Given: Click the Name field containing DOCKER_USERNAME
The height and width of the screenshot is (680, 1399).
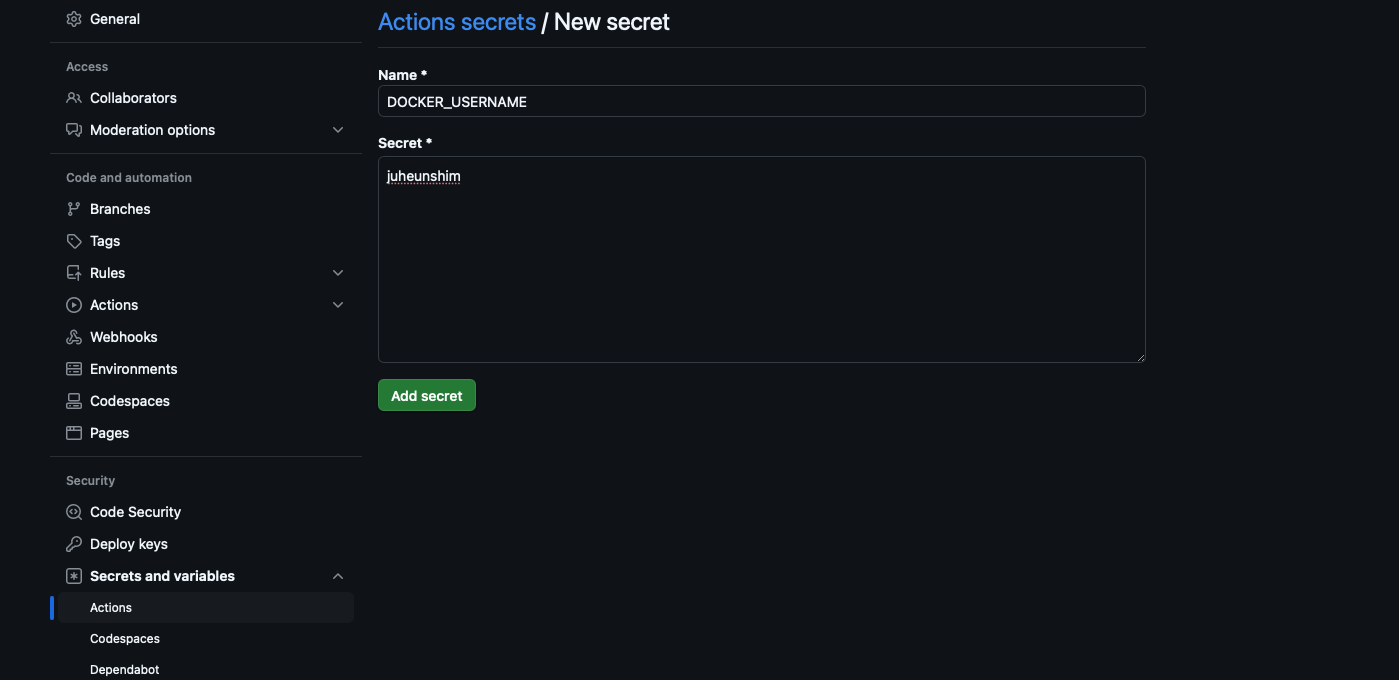Looking at the screenshot, I should (761, 101).
